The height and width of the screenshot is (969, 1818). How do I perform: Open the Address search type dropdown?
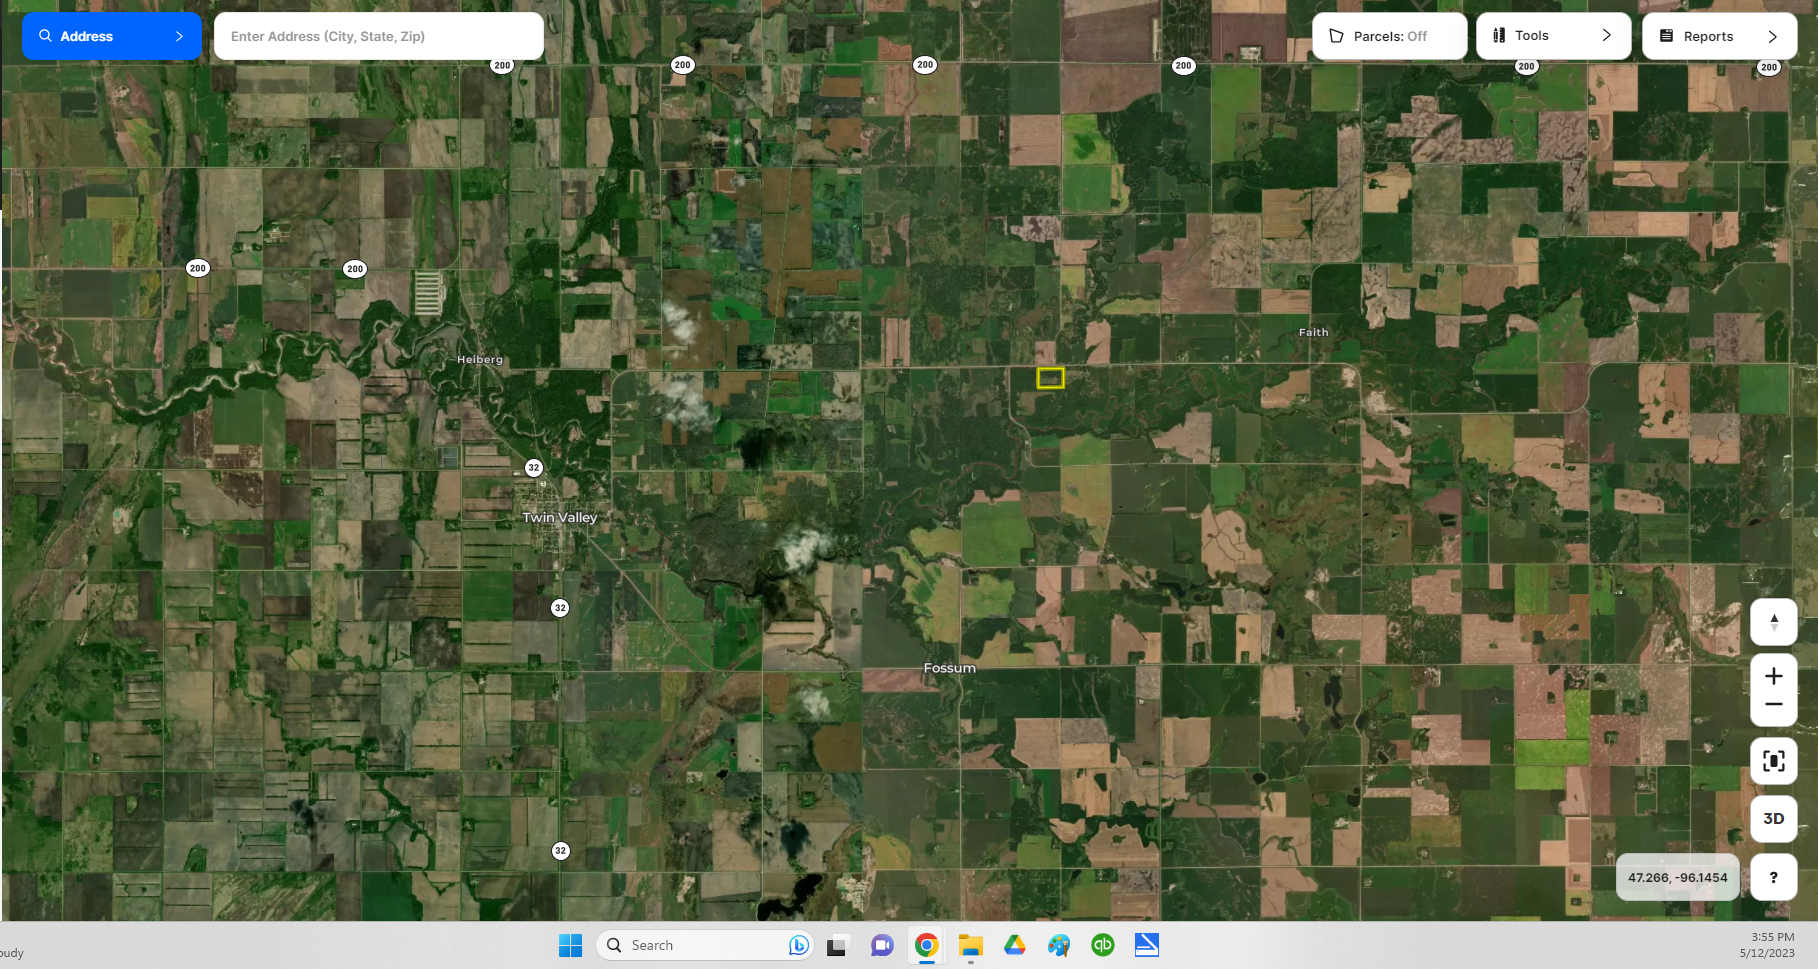click(x=111, y=36)
